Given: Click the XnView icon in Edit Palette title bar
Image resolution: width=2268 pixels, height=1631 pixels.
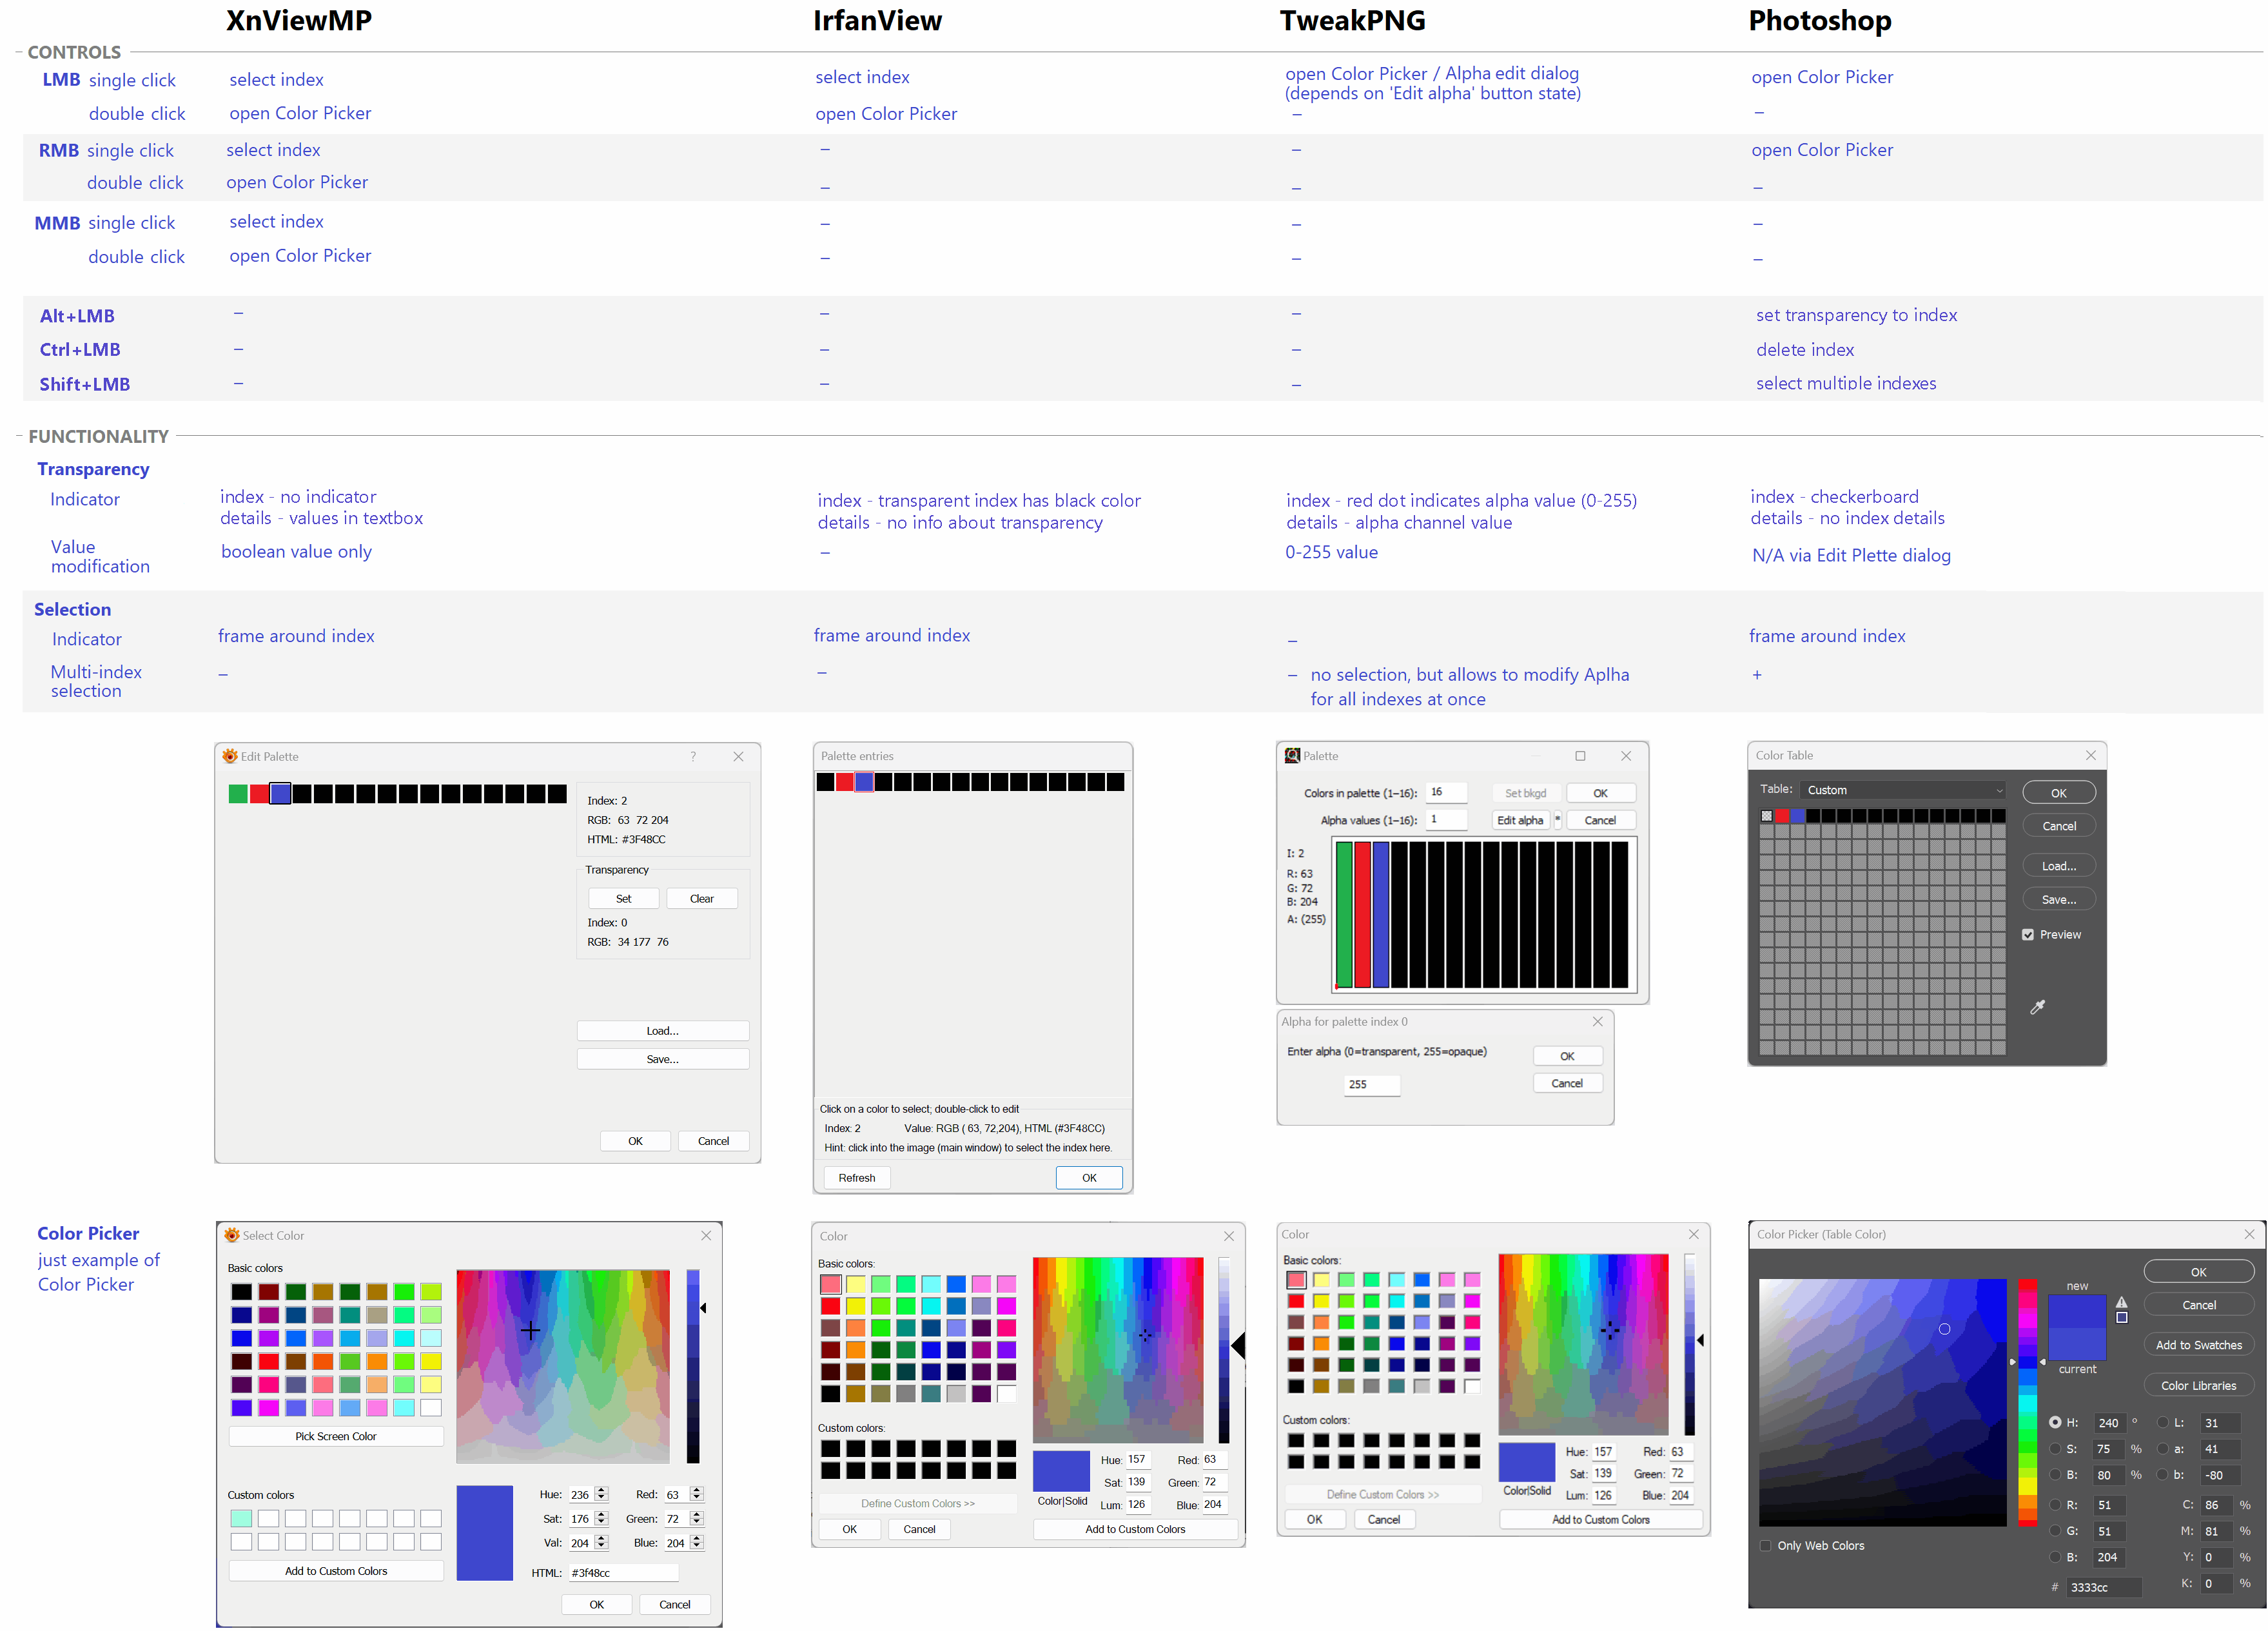Looking at the screenshot, I should coord(230,756).
